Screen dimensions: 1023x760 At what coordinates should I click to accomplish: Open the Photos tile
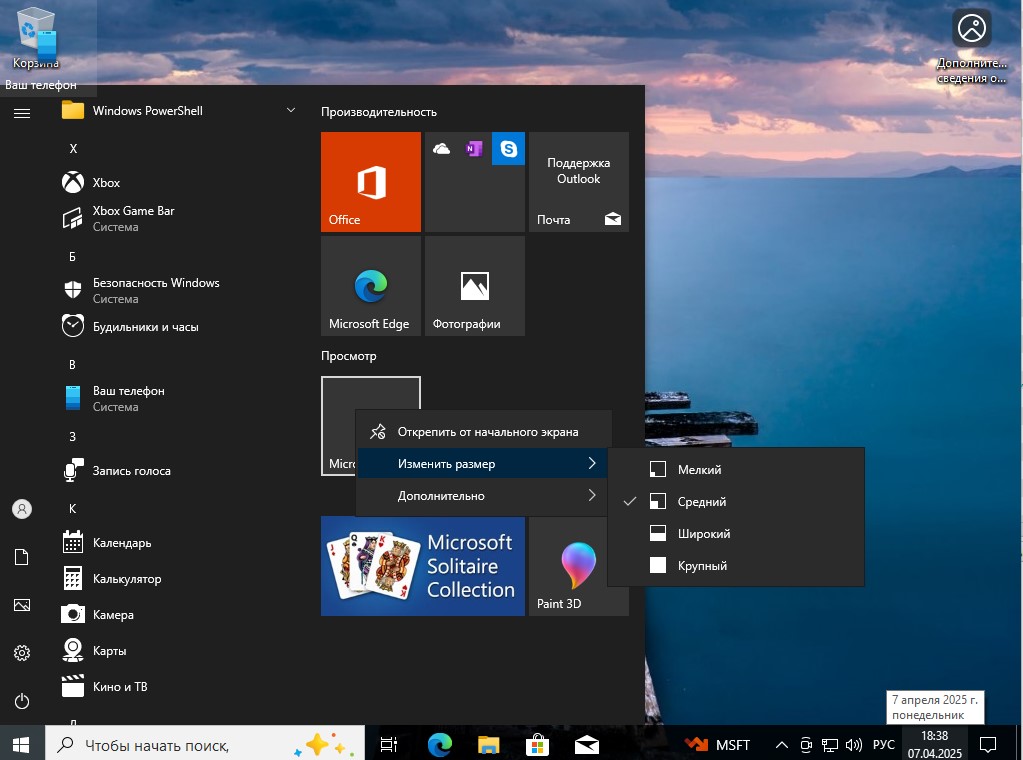click(474, 286)
